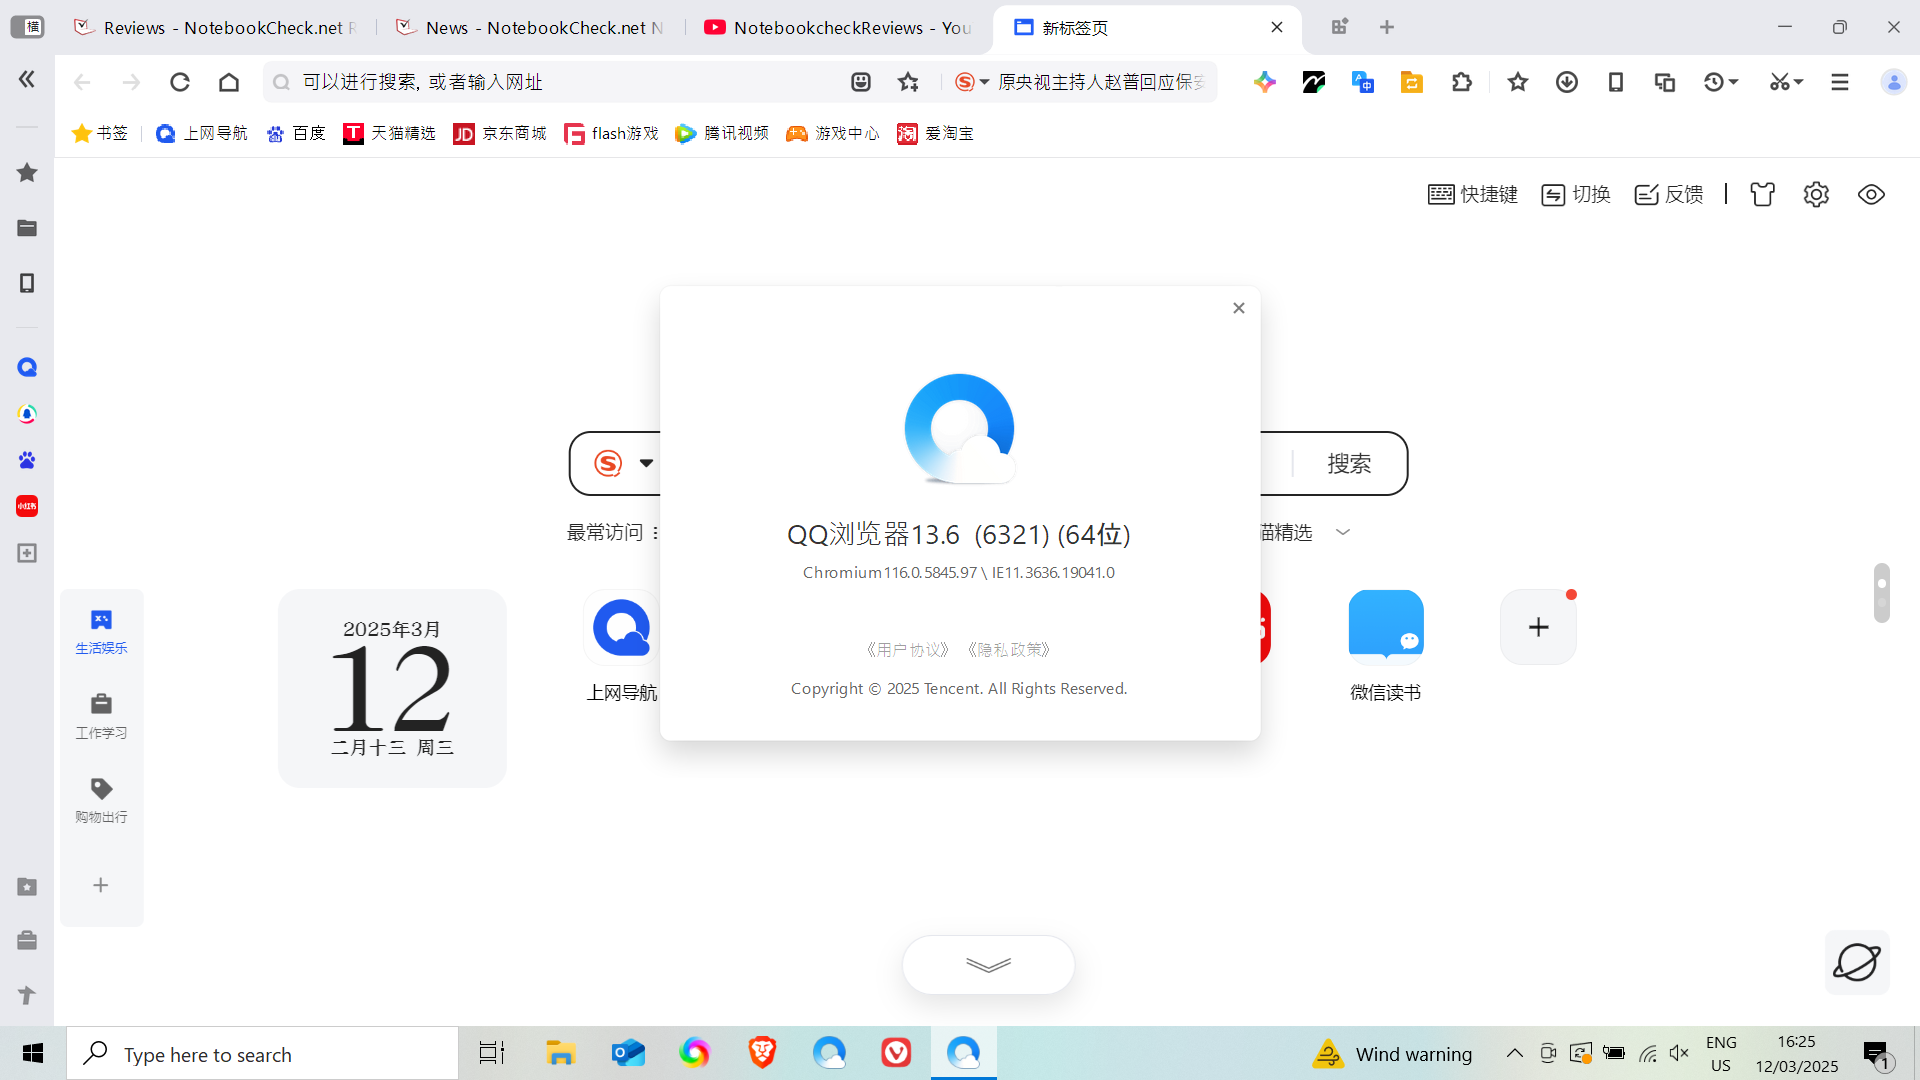Click 反馈 feedback button

(1669, 194)
